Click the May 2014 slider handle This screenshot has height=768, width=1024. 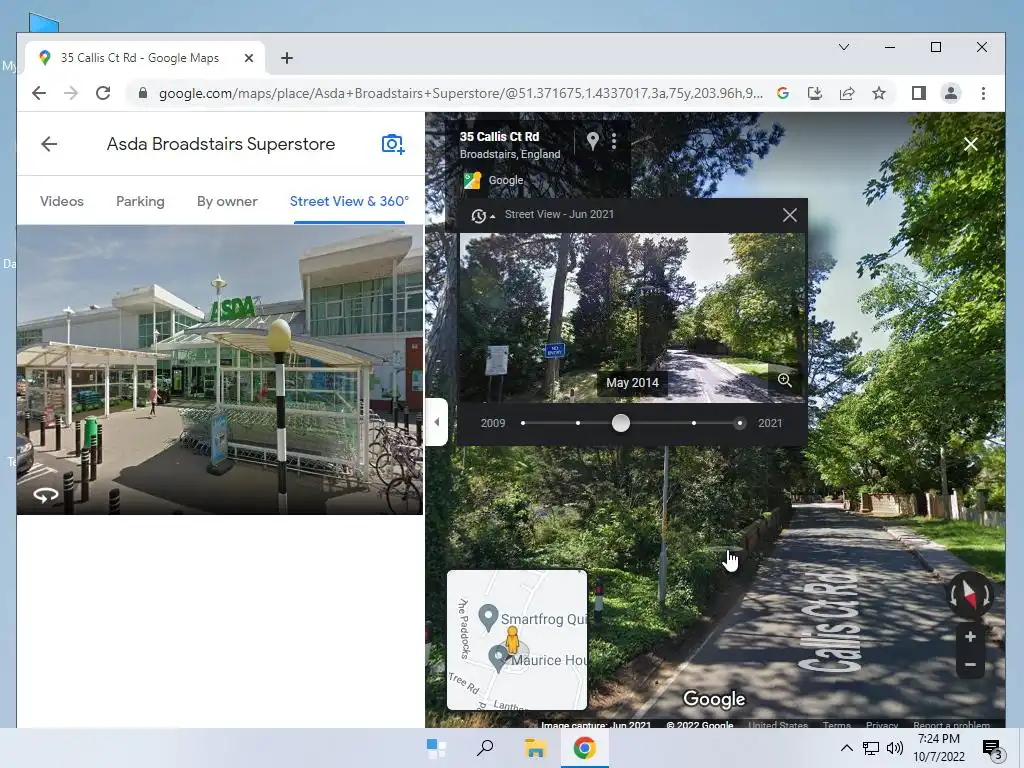tap(621, 423)
